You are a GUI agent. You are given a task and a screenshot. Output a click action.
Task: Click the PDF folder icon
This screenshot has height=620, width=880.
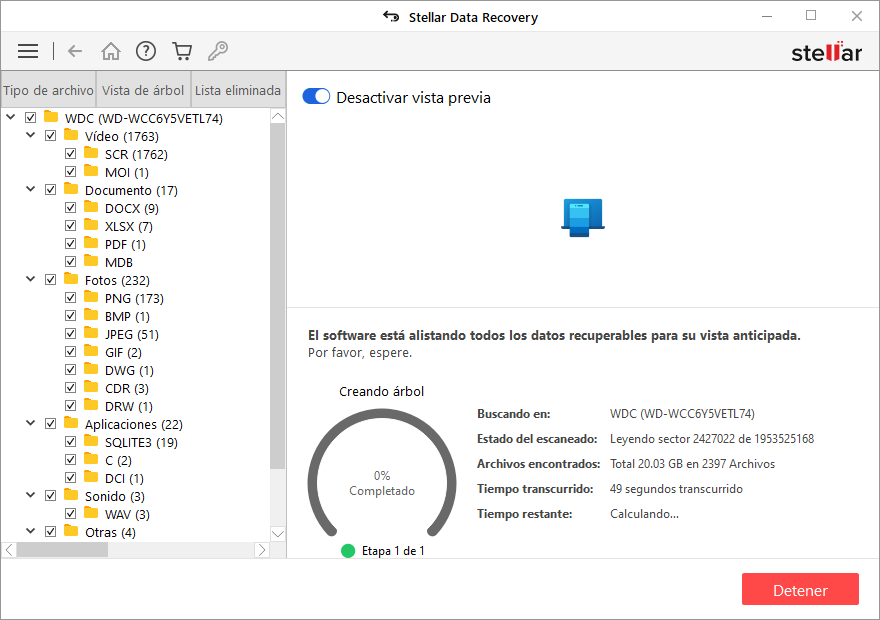click(x=91, y=243)
